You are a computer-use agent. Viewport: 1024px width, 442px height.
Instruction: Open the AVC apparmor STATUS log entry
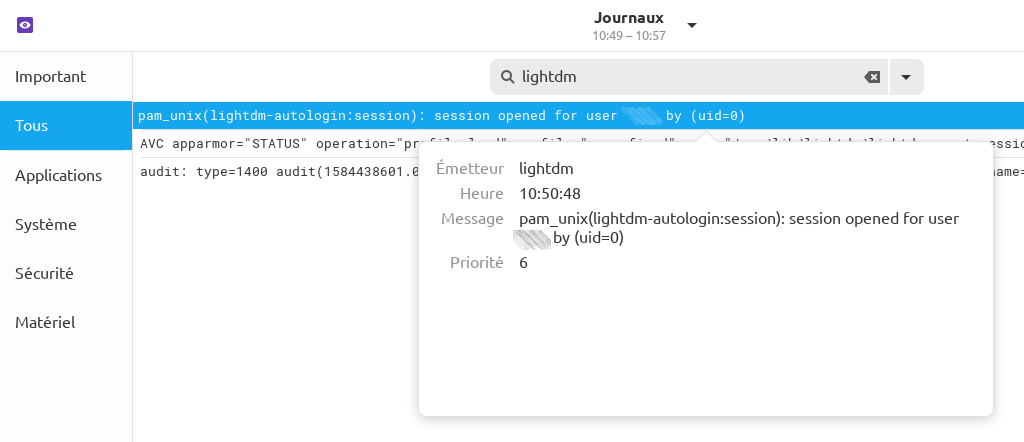pos(270,143)
